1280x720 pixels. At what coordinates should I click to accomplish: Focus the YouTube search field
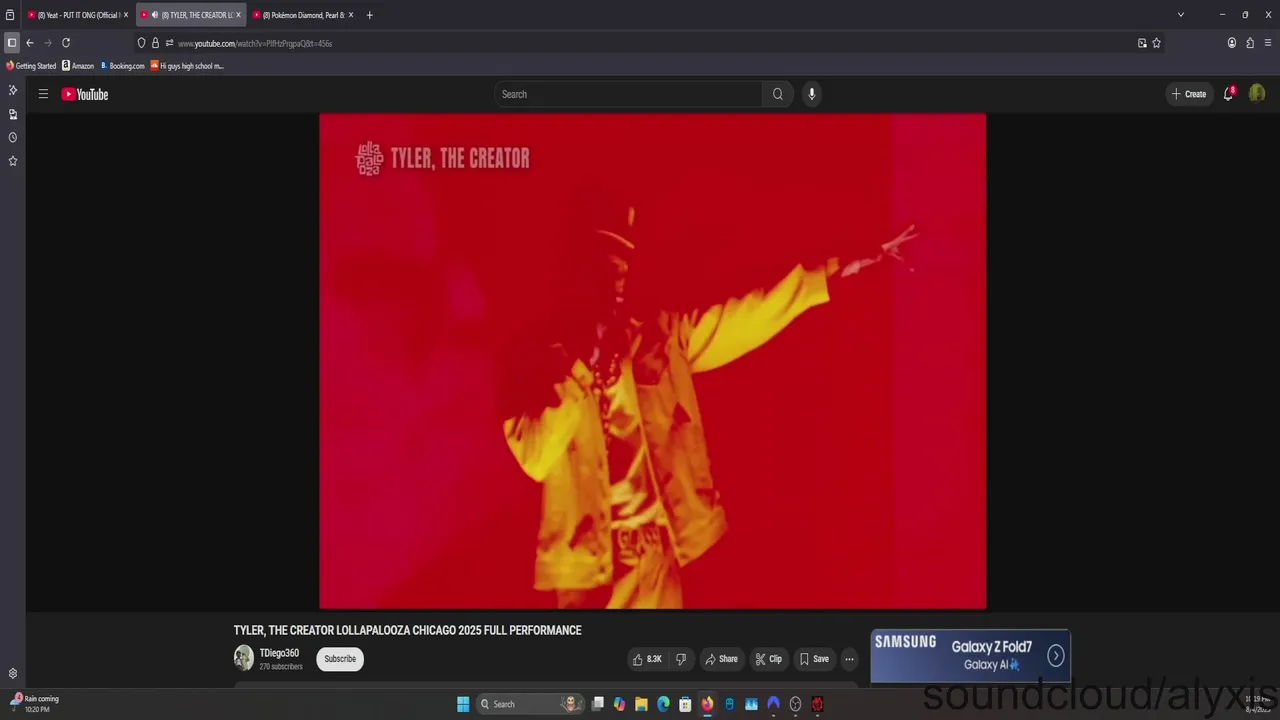629,94
